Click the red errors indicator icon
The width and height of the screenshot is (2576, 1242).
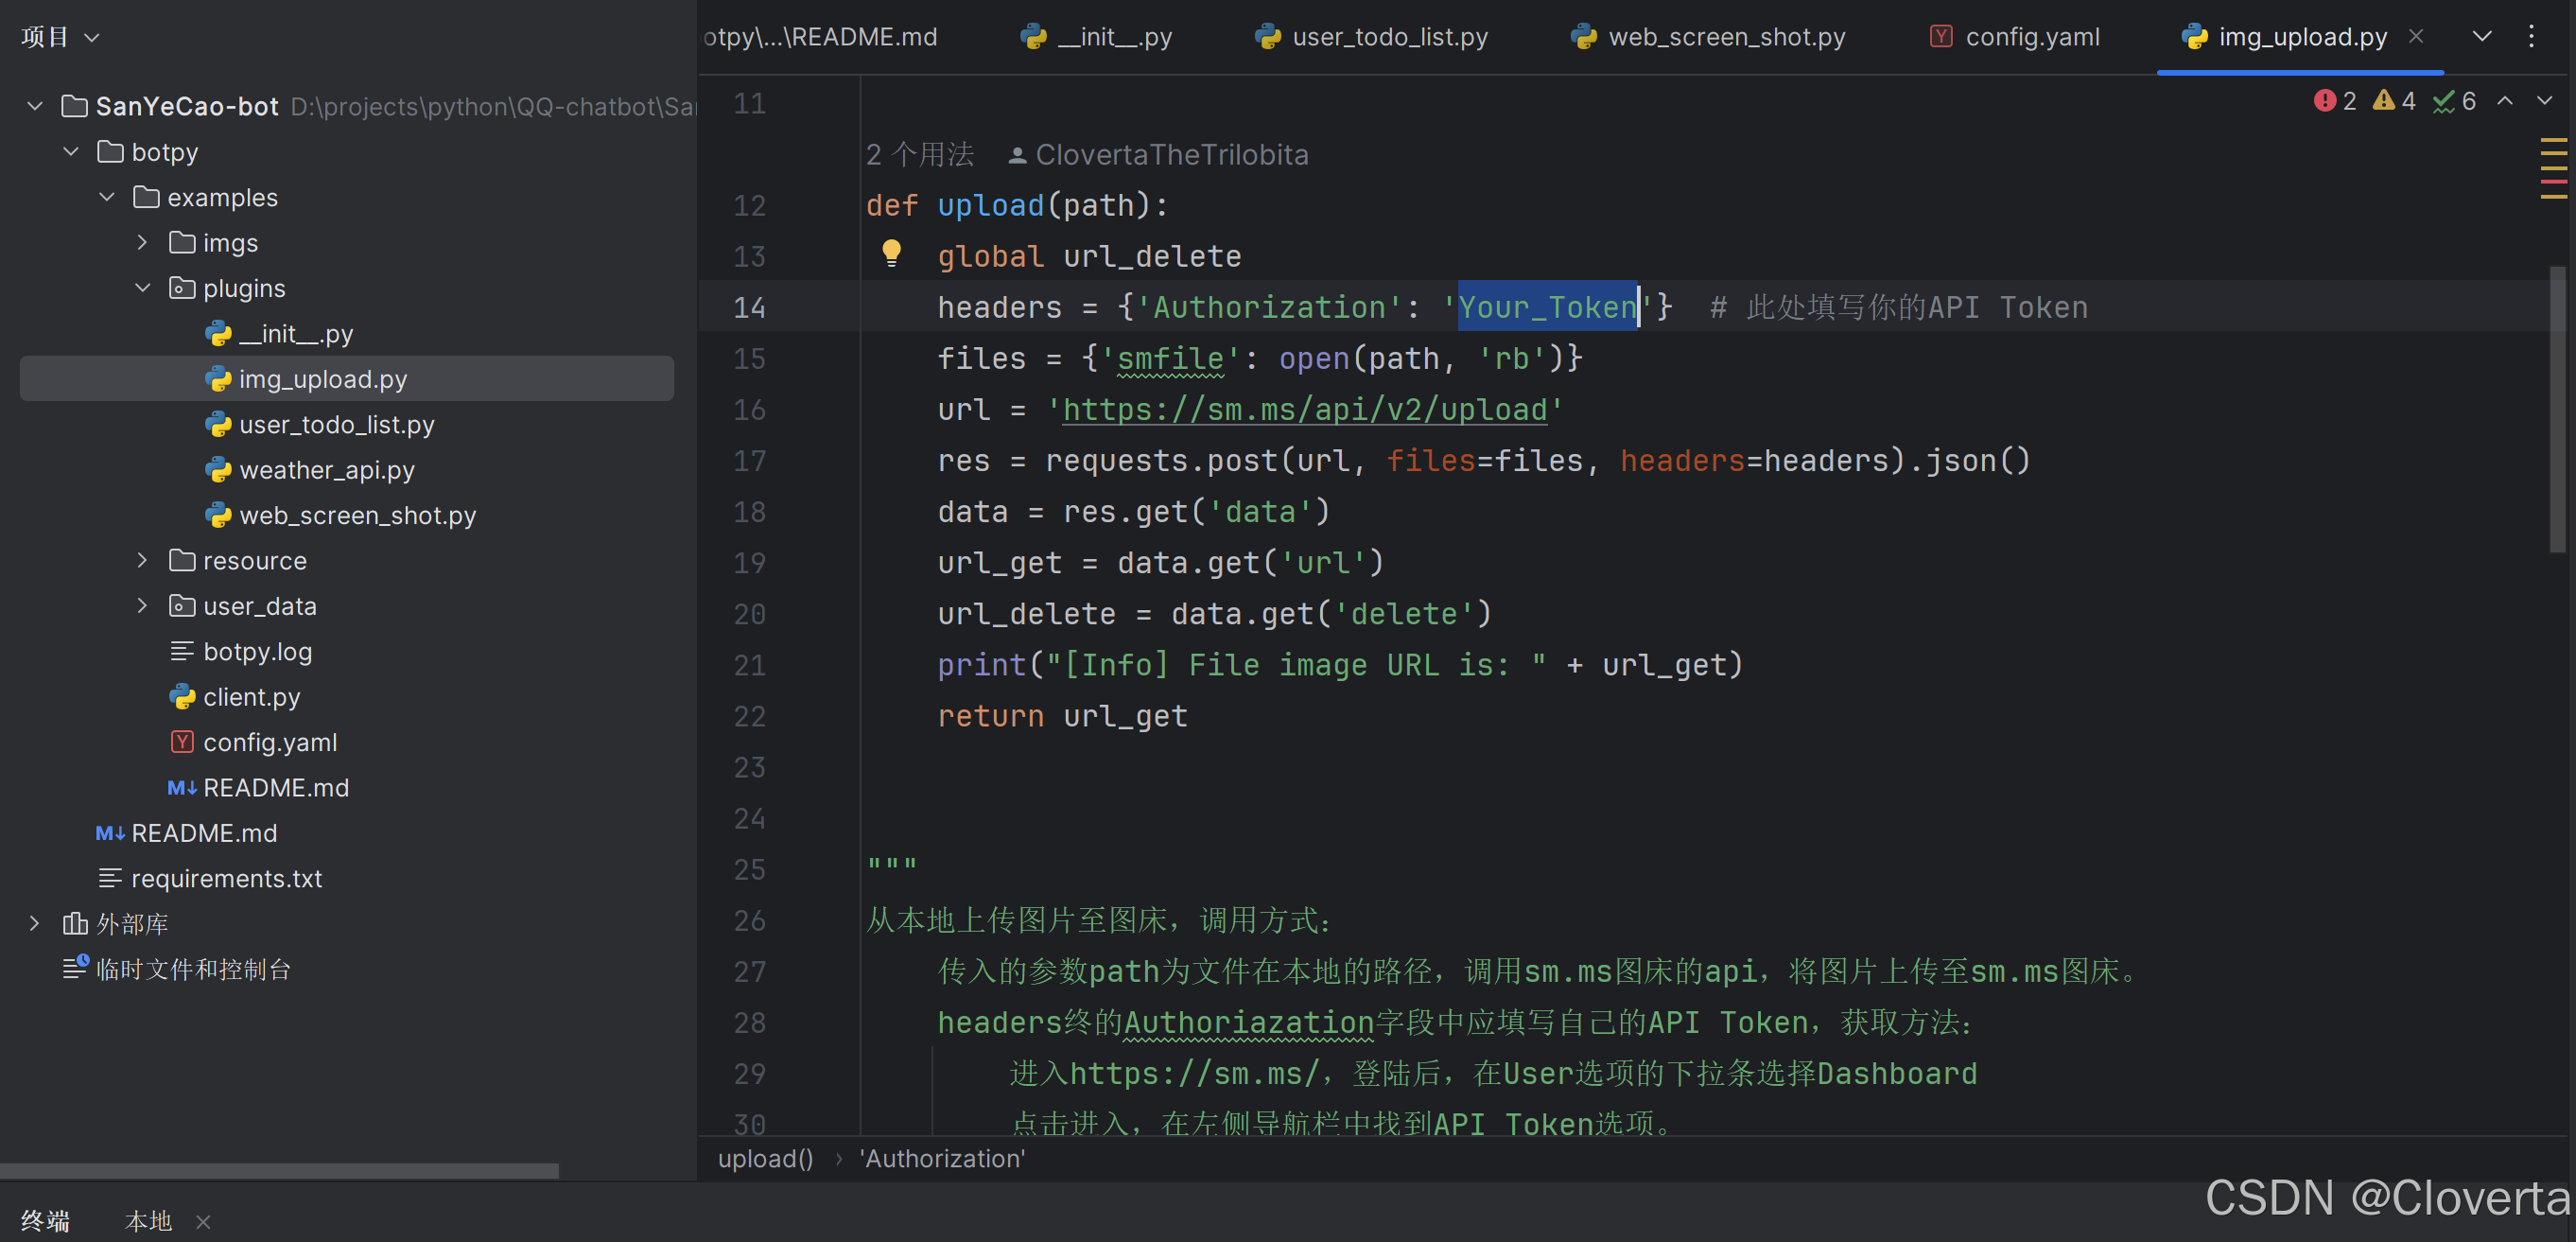pos(2324,101)
